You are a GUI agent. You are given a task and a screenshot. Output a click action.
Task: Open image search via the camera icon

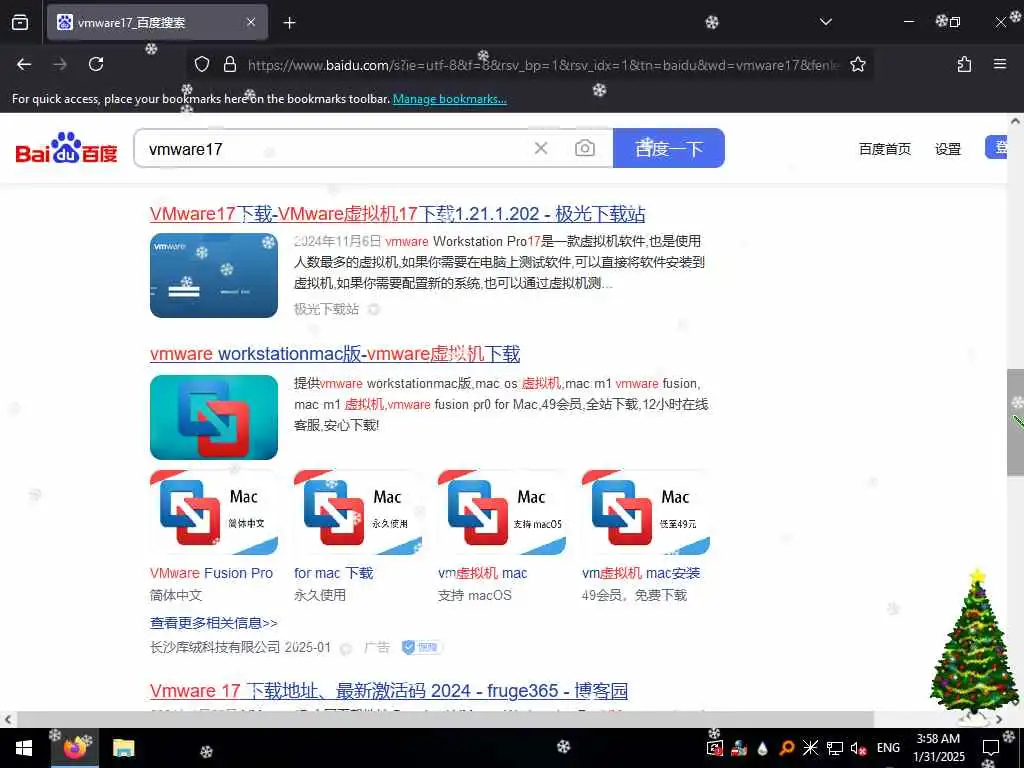pyautogui.click(x=584, y=148)
